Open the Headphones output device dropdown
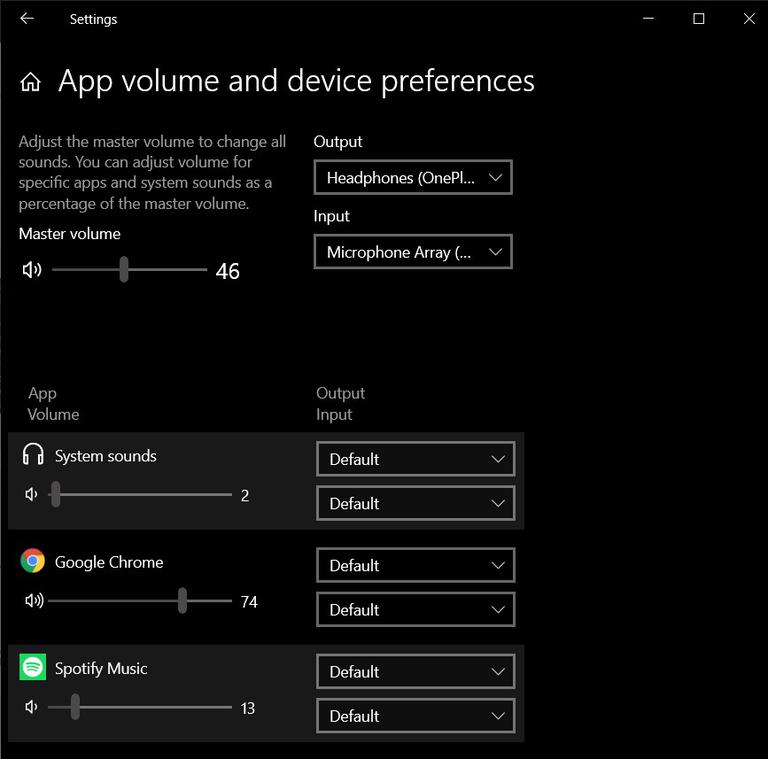Screen dimensions: 768x759 [413, 178]
